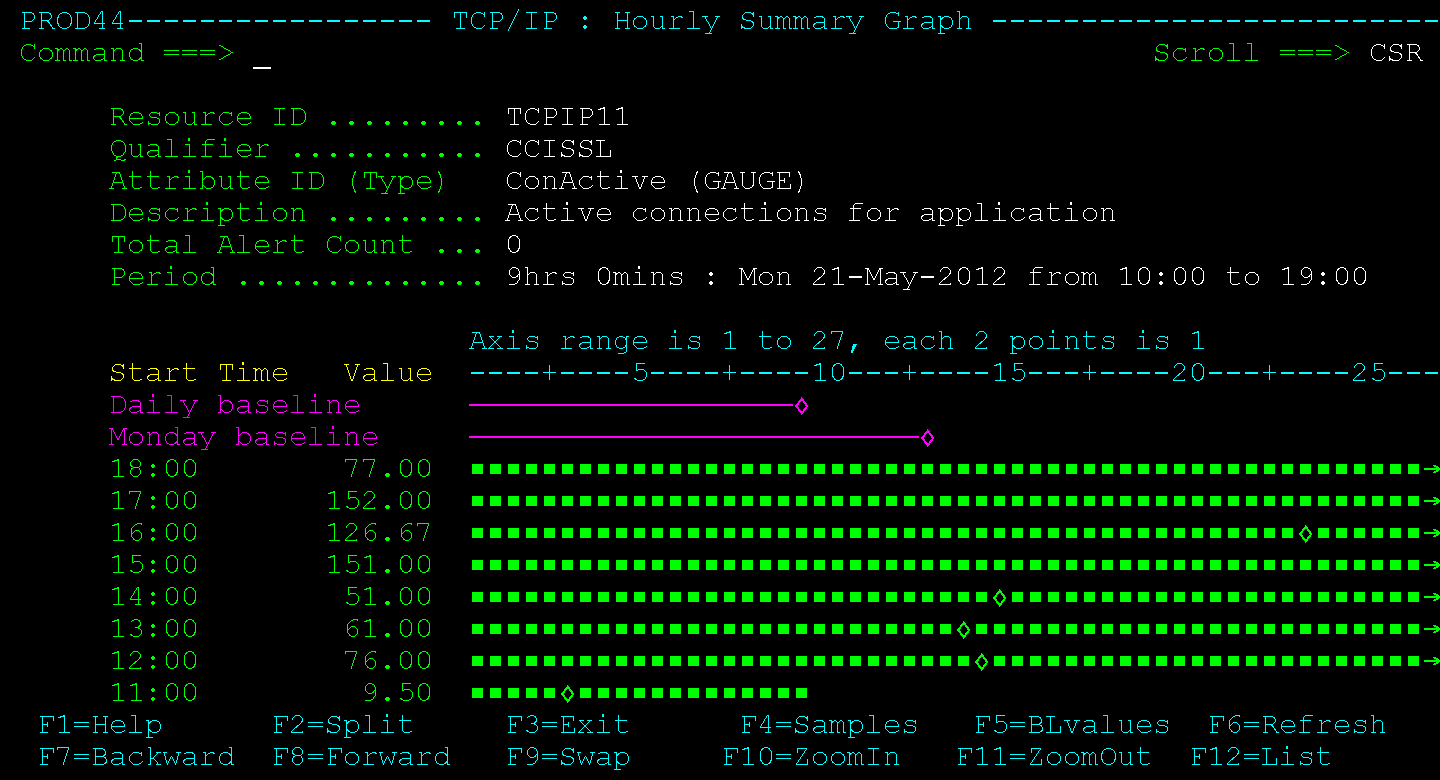The height and width of the screenshot is (780, 1440).
Task: Click the diamond marker on the 16:00 bar
Action: (1307, 532)
